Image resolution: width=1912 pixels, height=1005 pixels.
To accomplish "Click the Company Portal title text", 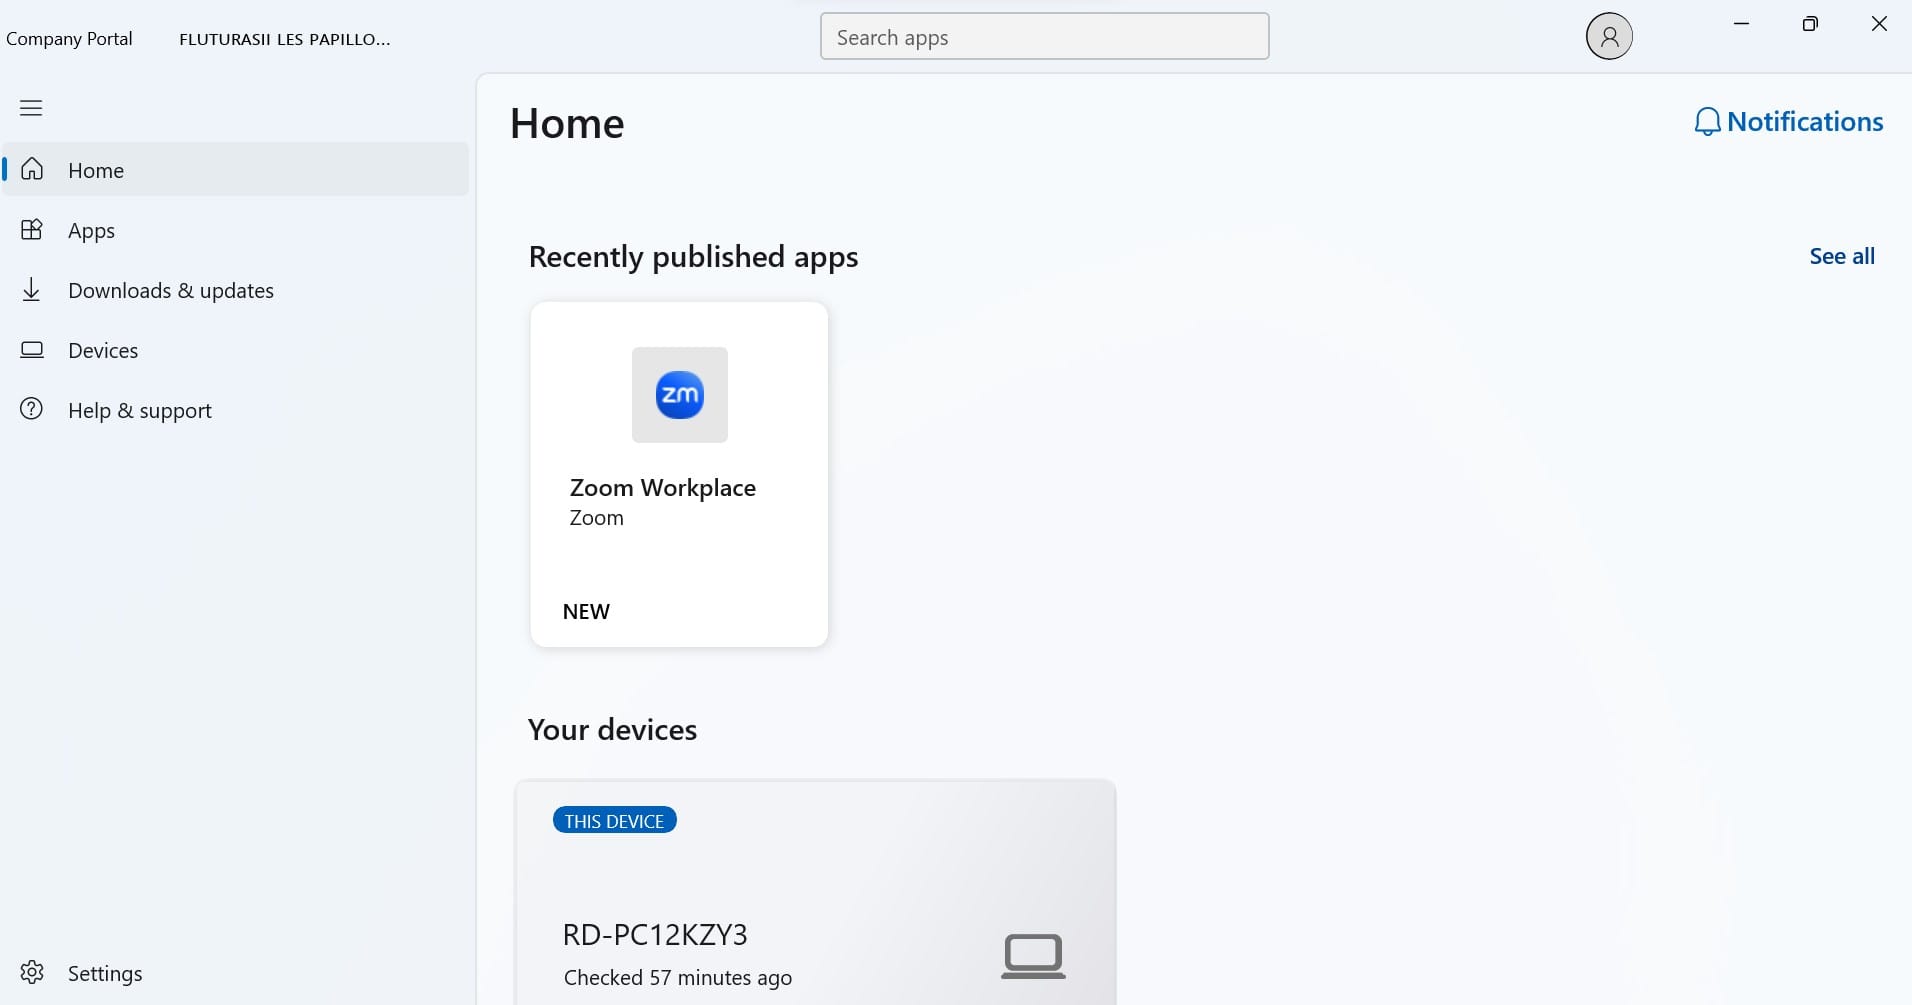I will pos(69,39).
